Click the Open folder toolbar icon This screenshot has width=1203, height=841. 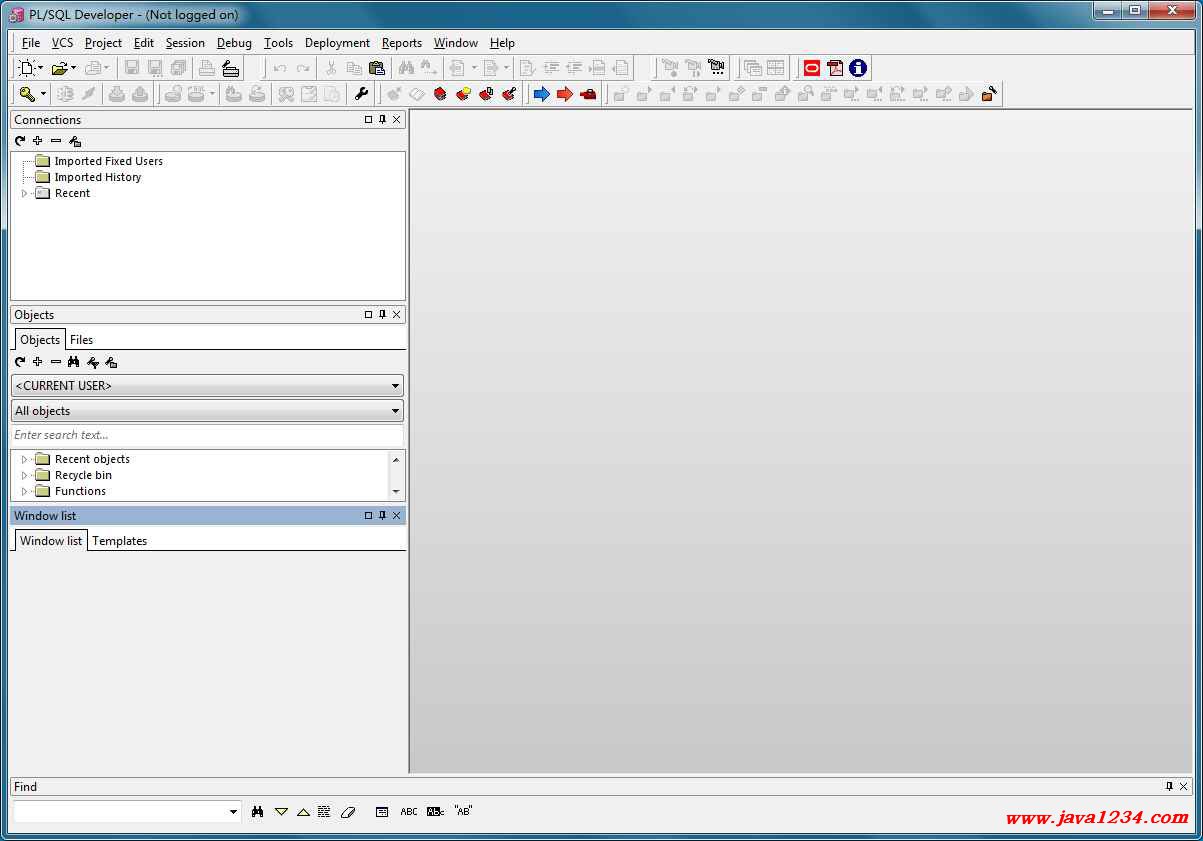click(x=60, y=68)
